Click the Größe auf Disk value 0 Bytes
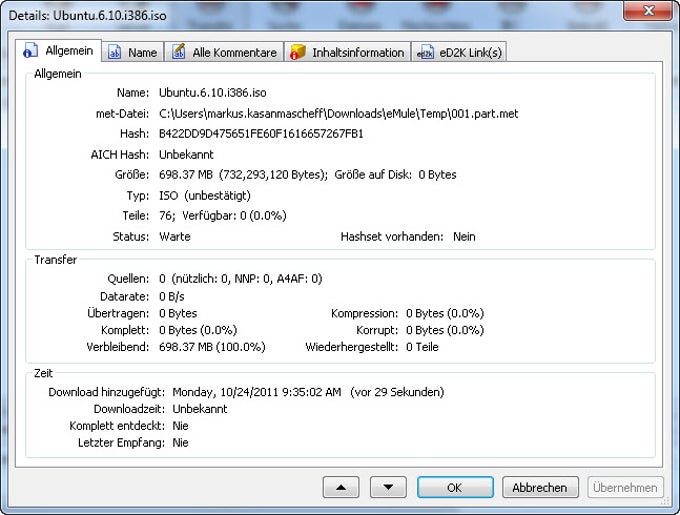Screen dimensions: 680x515 pos(437,175)
